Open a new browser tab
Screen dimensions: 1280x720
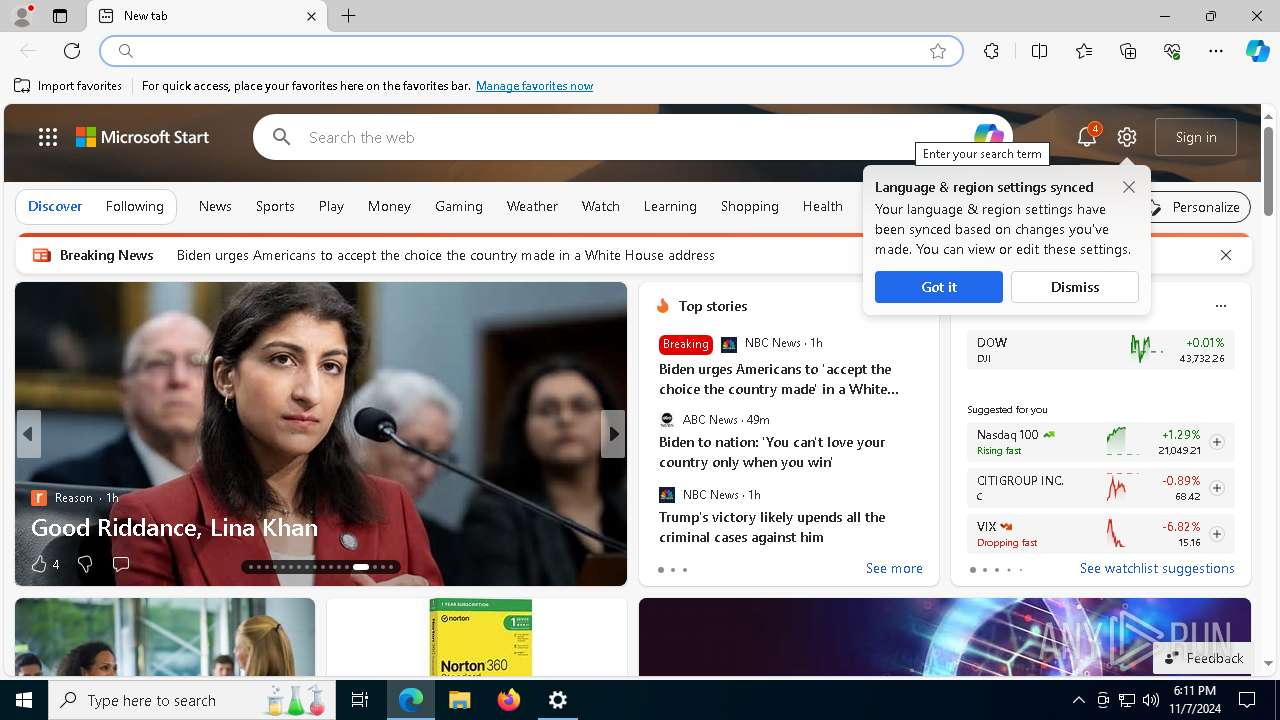tap(348, 16)
